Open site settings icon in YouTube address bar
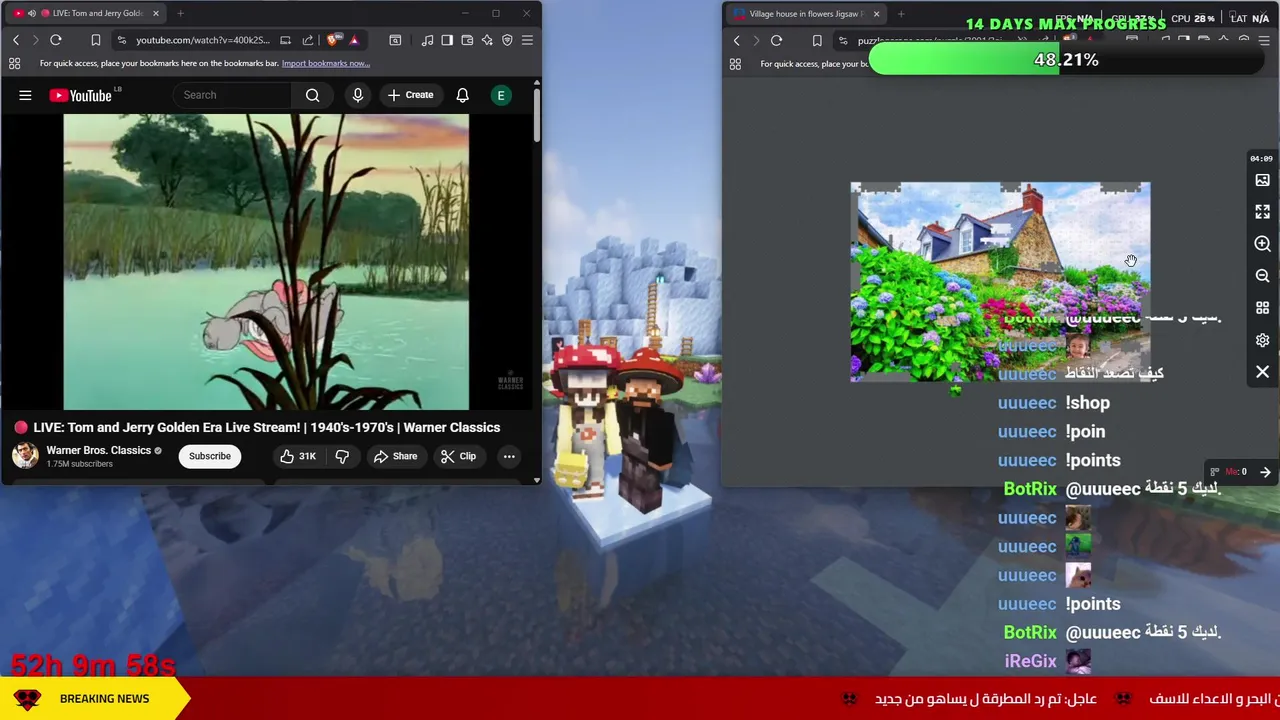The height and width of the screenshot is (720, 1280). pos(121,40)
